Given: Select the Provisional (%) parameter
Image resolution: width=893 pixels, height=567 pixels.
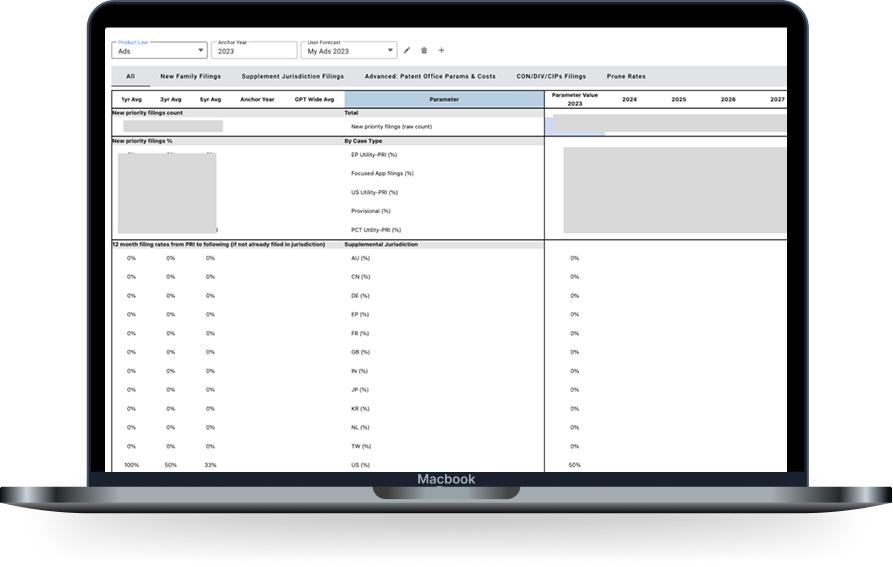Looking at the screenshot, I should pos(371,211).
